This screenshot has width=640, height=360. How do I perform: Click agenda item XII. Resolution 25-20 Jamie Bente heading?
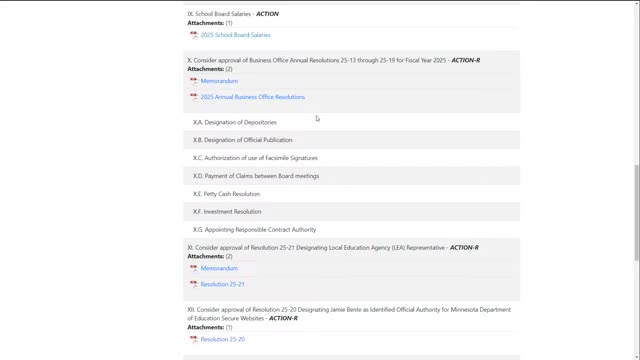[349, 314]
